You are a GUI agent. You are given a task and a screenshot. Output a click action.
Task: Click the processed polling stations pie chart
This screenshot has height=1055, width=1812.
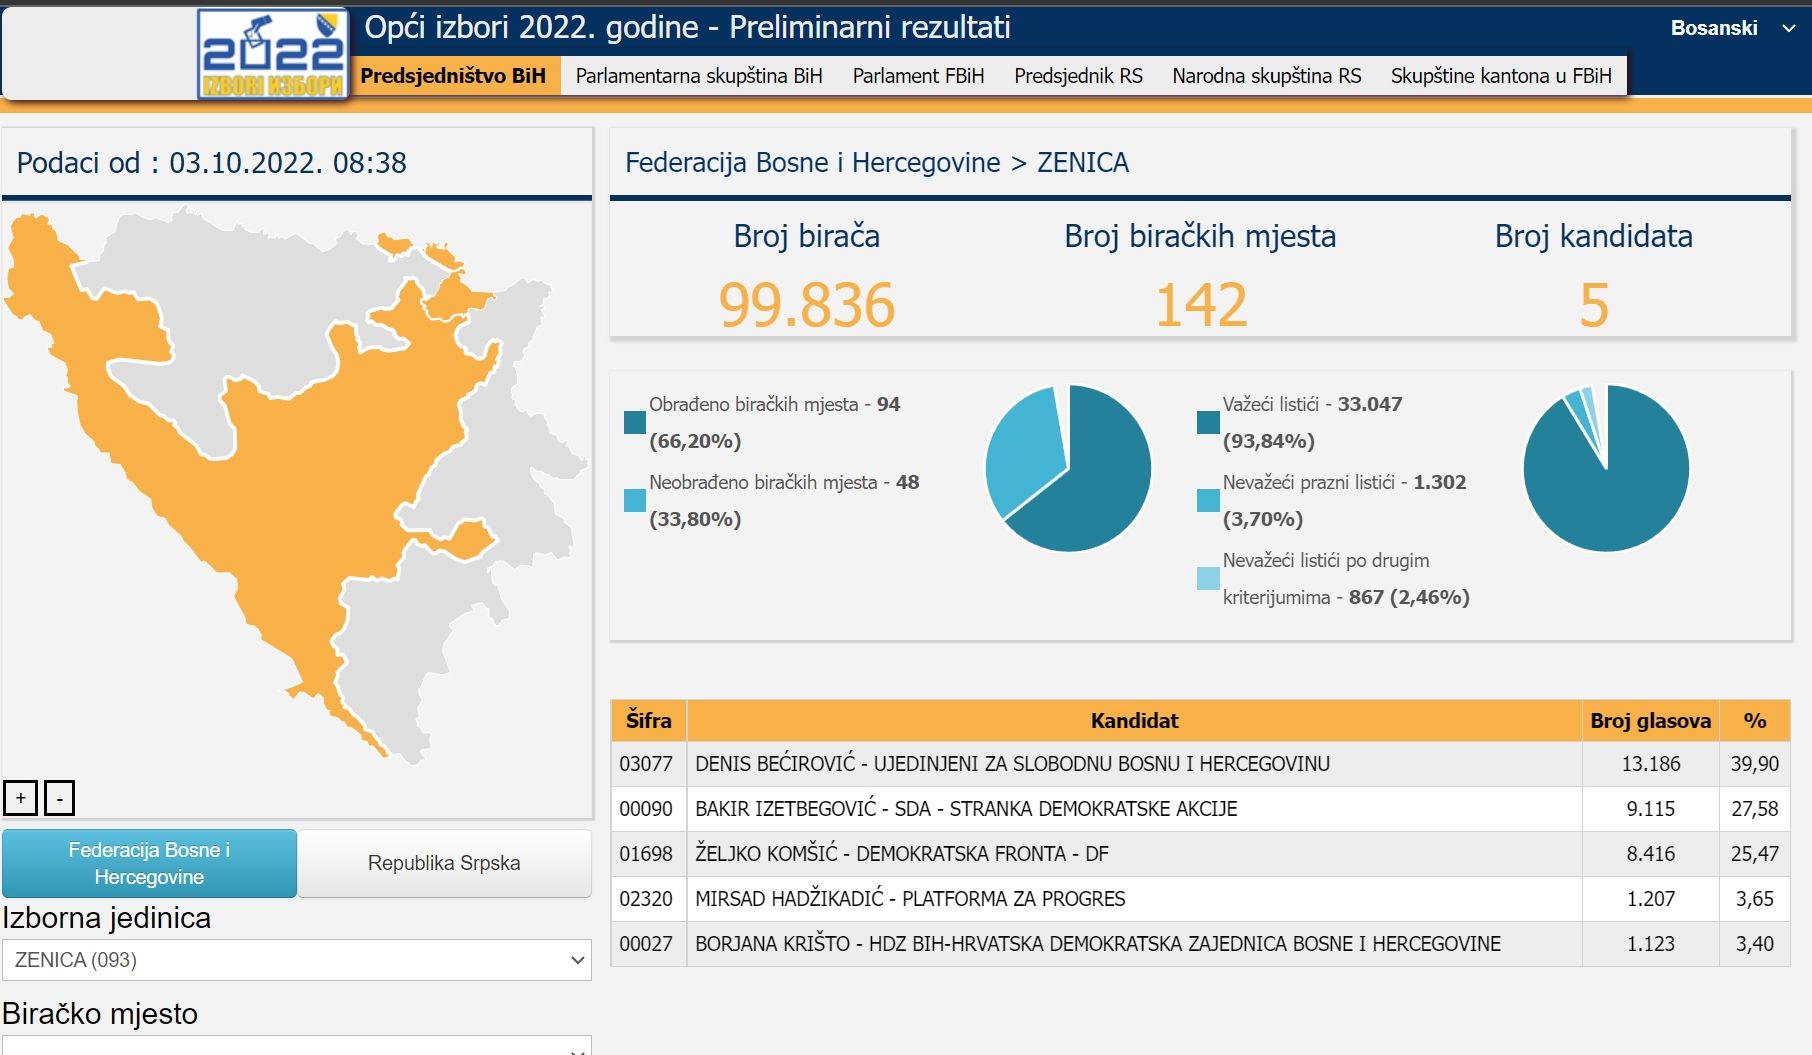[1068, 468]
